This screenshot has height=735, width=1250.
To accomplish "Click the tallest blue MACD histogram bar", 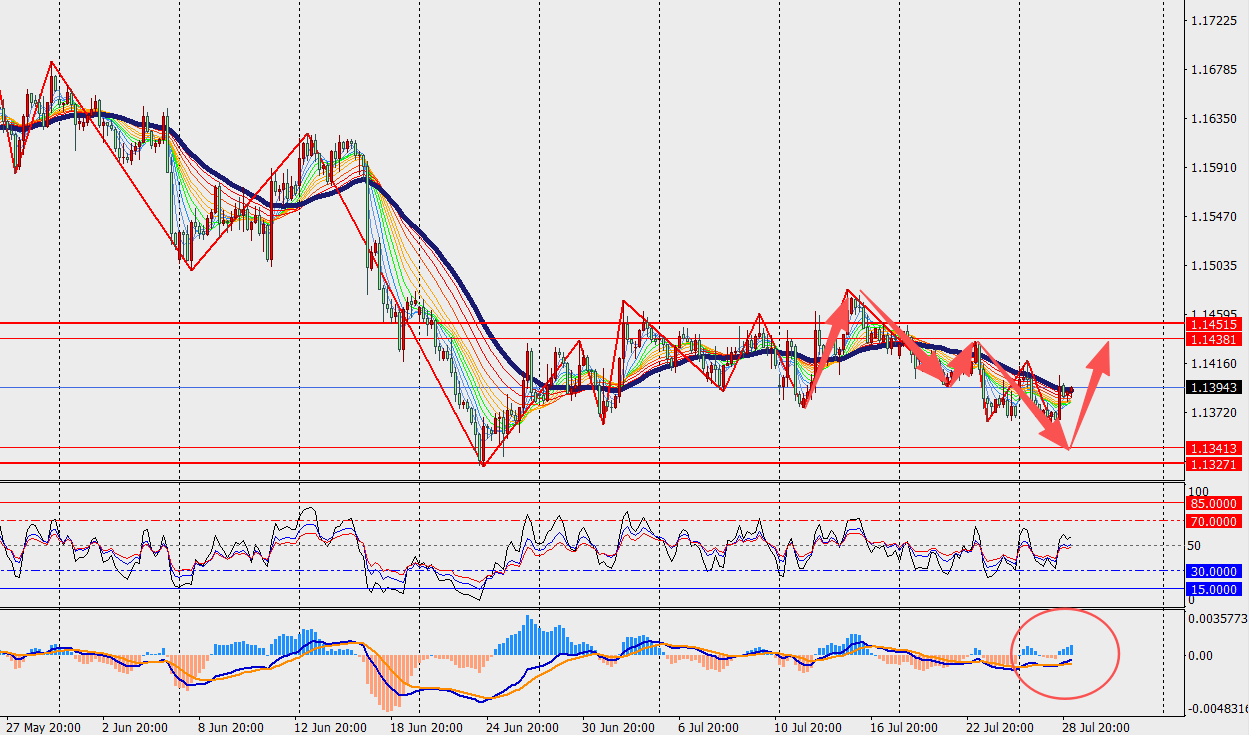I will click(x=528, y=635).
